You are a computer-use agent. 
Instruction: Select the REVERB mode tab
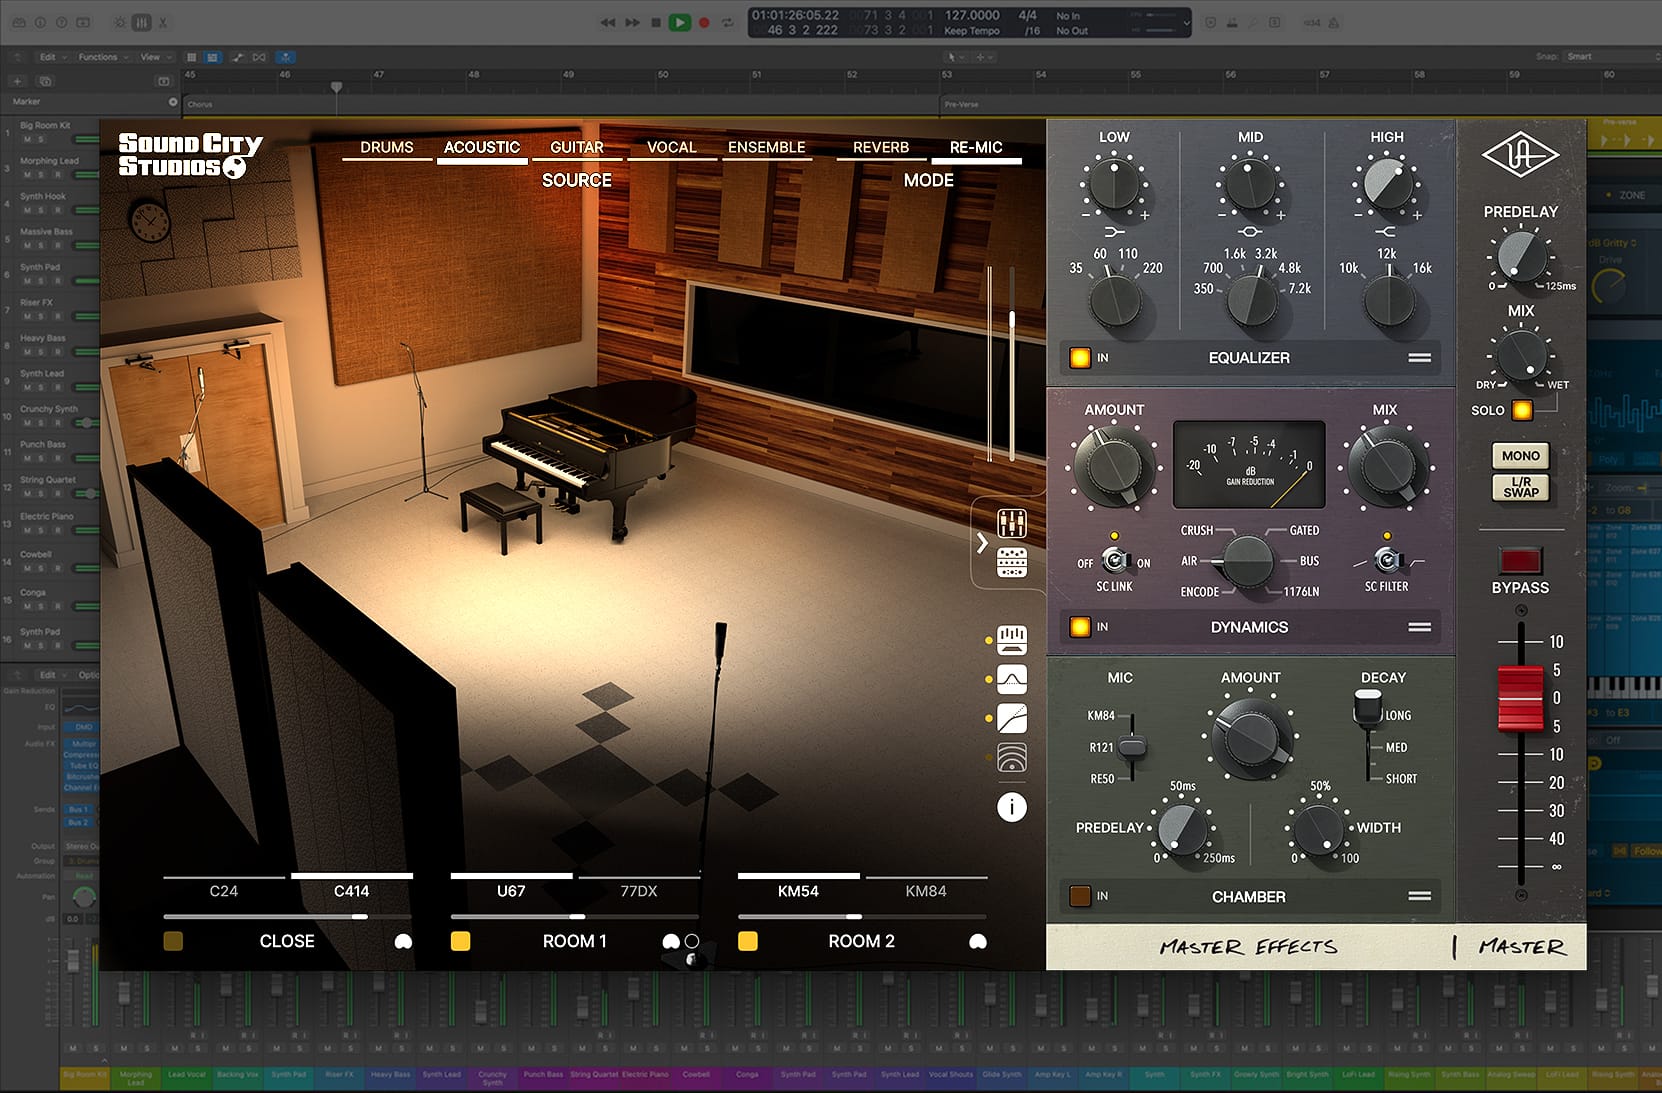click(x=880, y=147)
